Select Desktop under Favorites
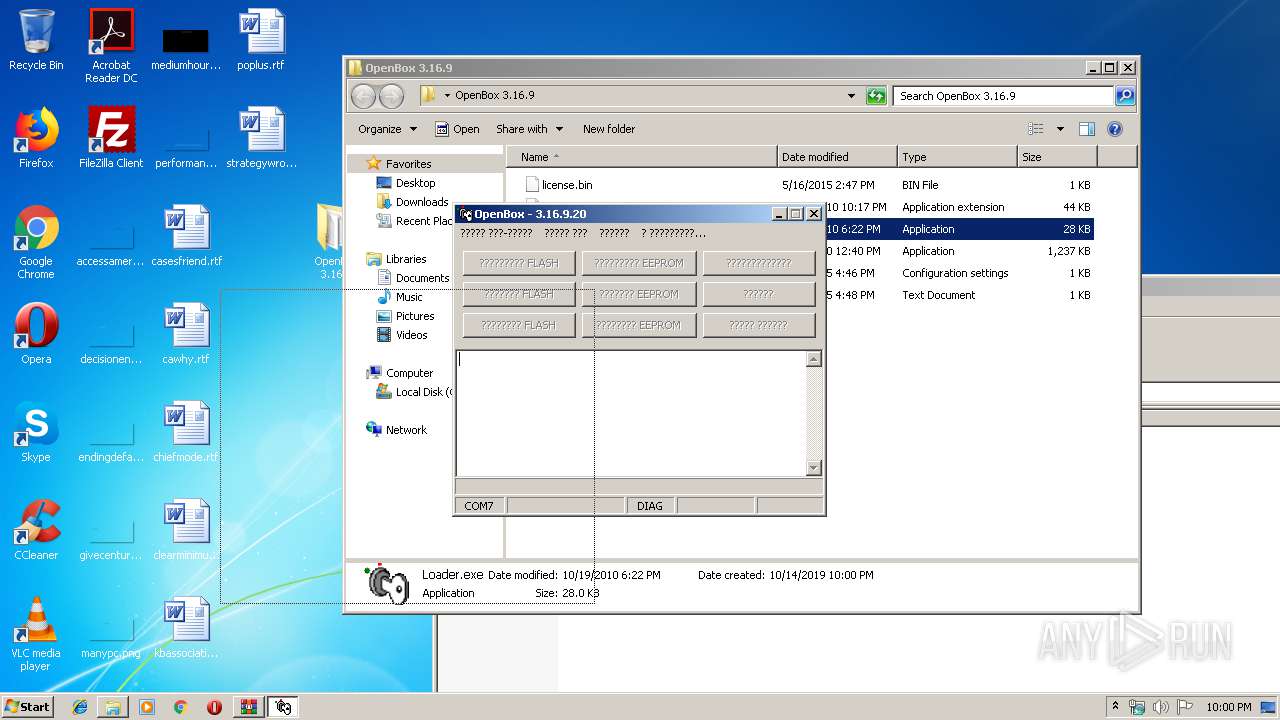This screenshot has width=1280, height=720. click(406, 183)
